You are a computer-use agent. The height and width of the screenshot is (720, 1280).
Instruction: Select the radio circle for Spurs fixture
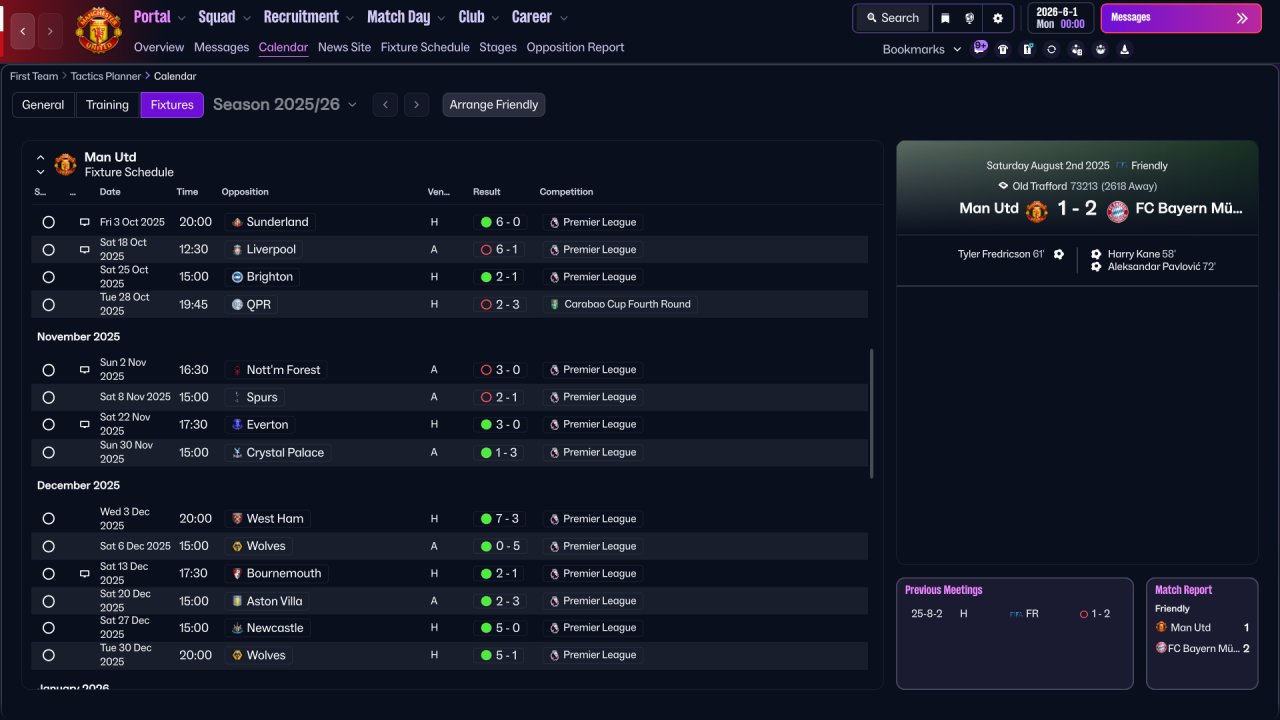48,397
